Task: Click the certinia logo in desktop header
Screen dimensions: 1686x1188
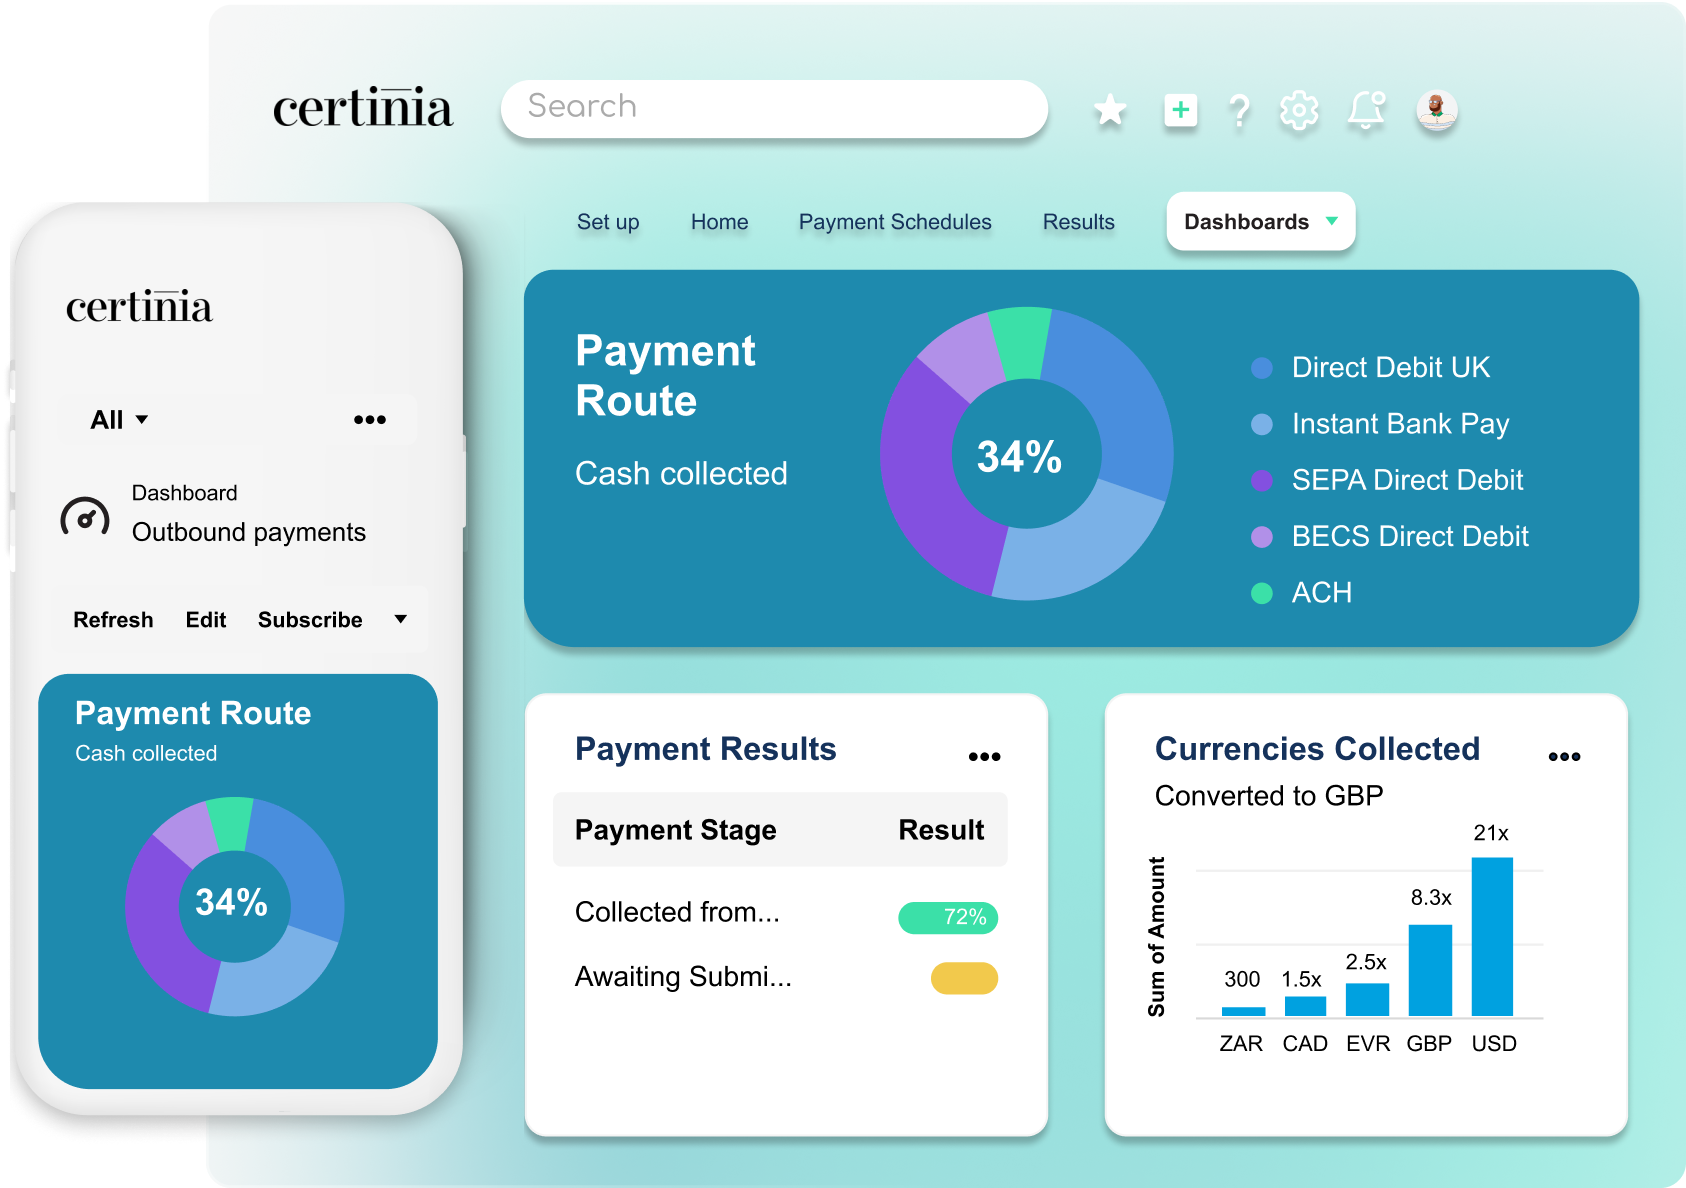Action: pyautogui.click(x=363, y=108)
